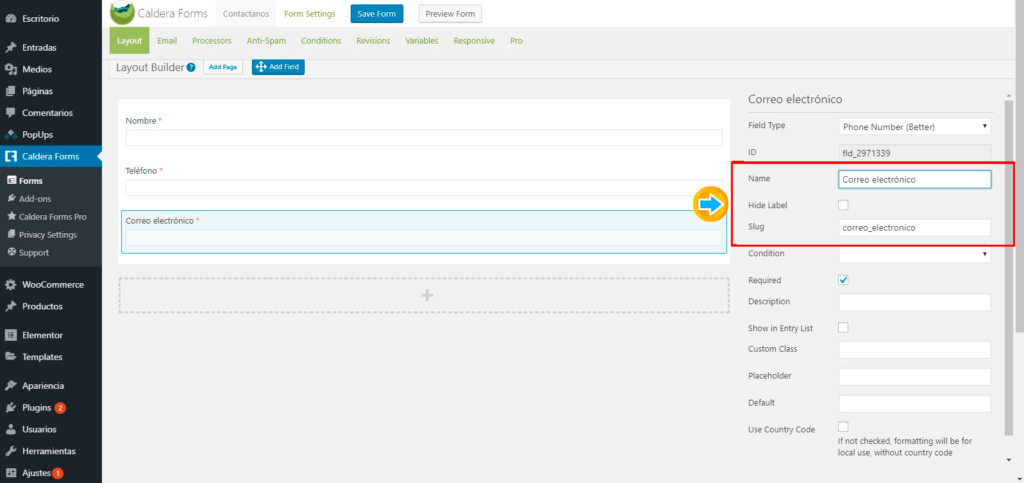Click the Layout Builder help question icon
The image size is (1024, 483).
click(x=191, y=67)
